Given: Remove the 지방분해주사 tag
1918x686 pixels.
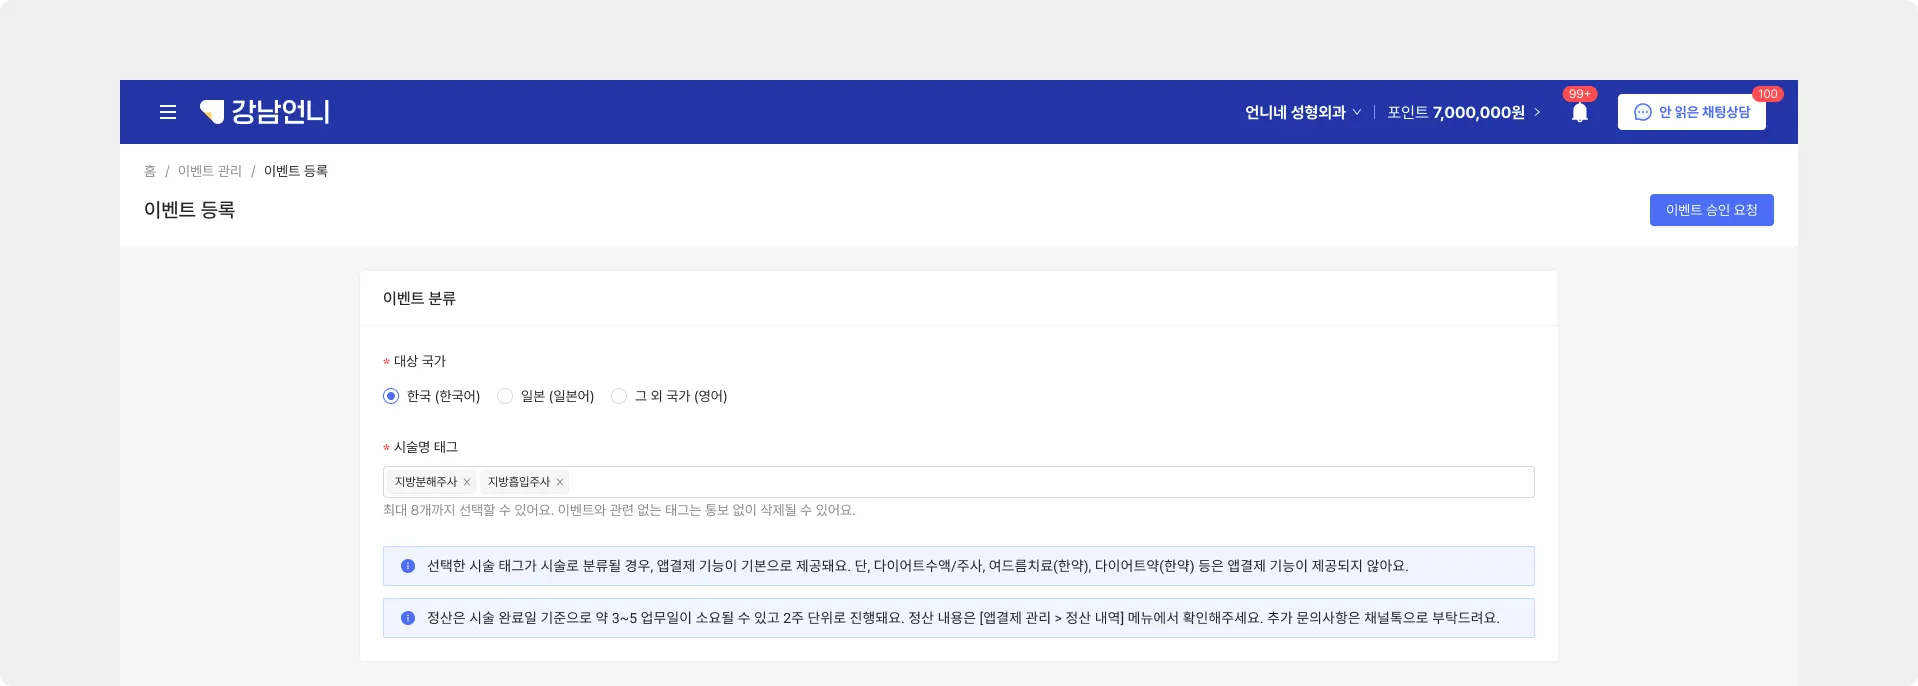Looking at the screenshot, I should point(467,482).
